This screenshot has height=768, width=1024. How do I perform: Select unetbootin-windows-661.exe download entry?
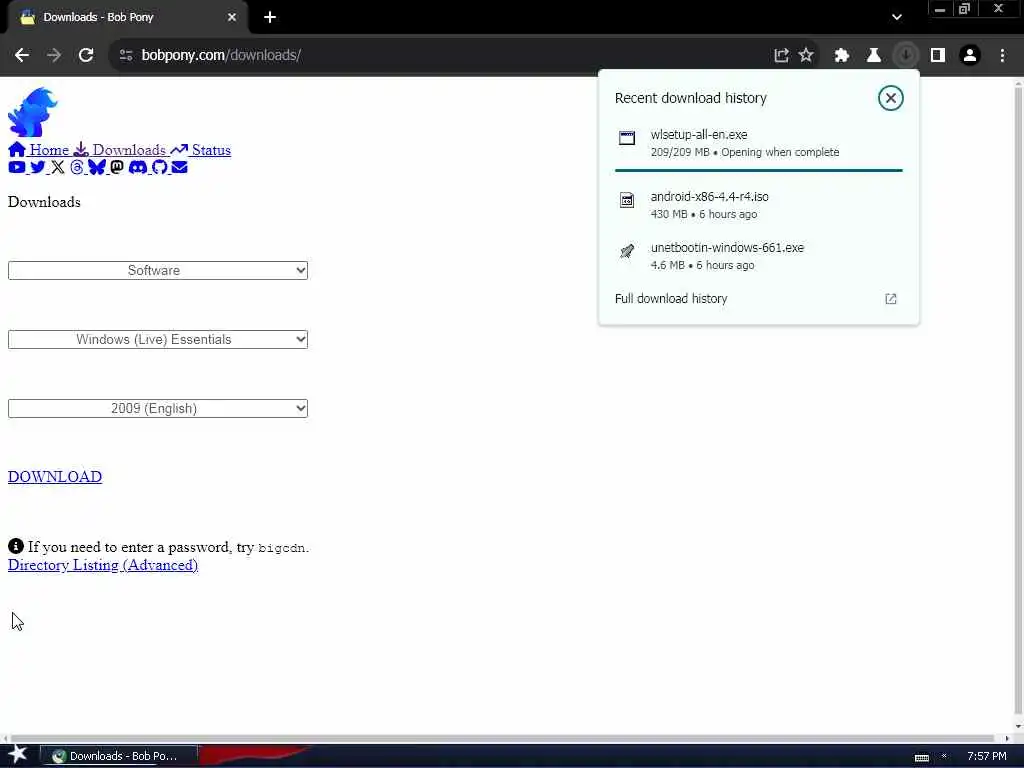(x=758, y=256)
